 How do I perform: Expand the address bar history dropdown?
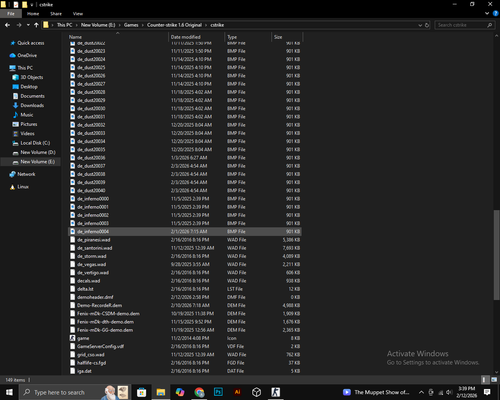tap(420, 25)
